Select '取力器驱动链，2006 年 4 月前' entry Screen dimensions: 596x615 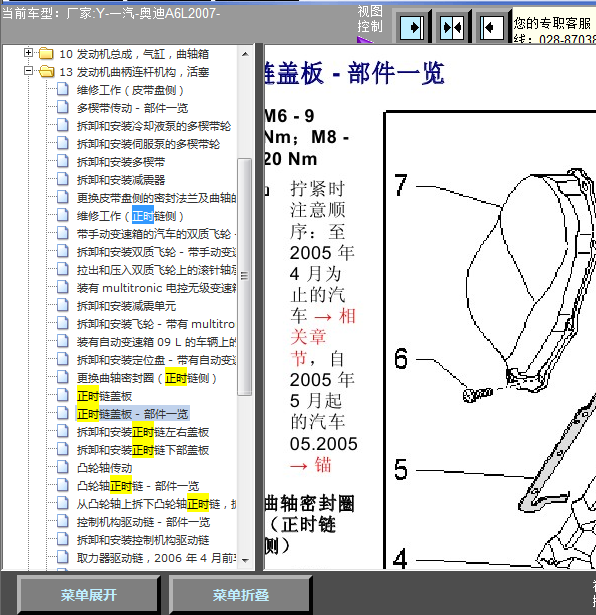(x=156, y=558)
